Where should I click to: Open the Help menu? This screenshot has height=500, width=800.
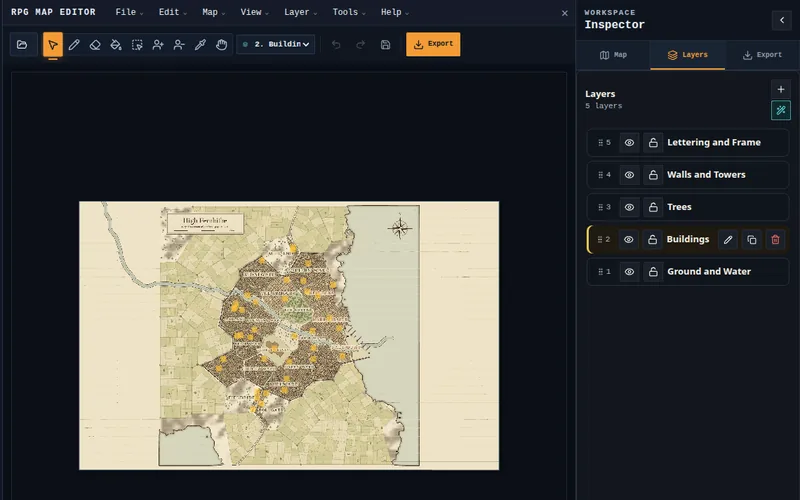click(395, 12)
